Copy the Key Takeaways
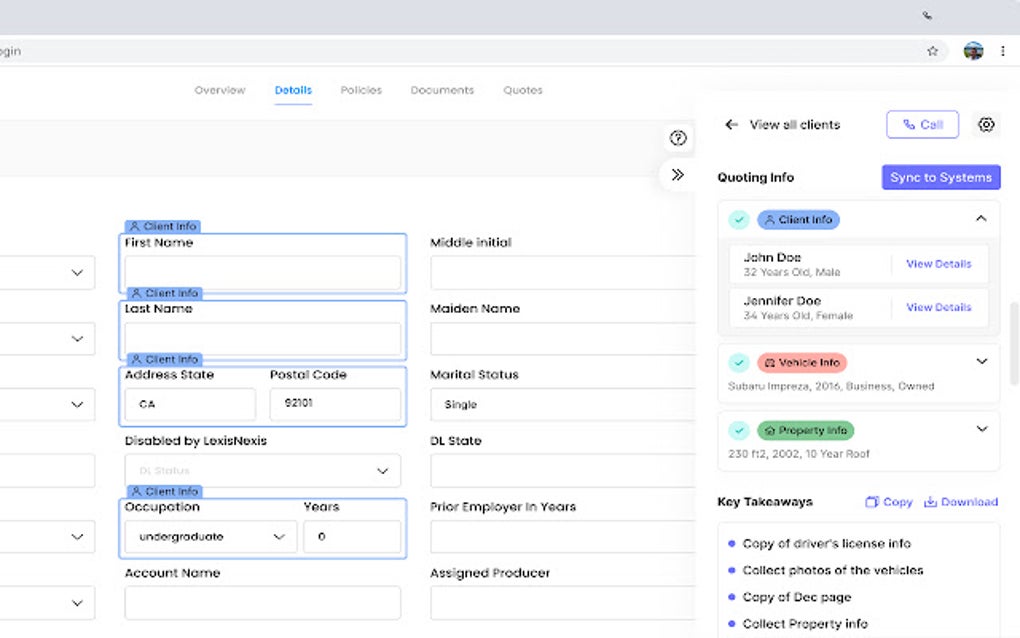This screenshot has height=638, width=1020. coord(888,502)
